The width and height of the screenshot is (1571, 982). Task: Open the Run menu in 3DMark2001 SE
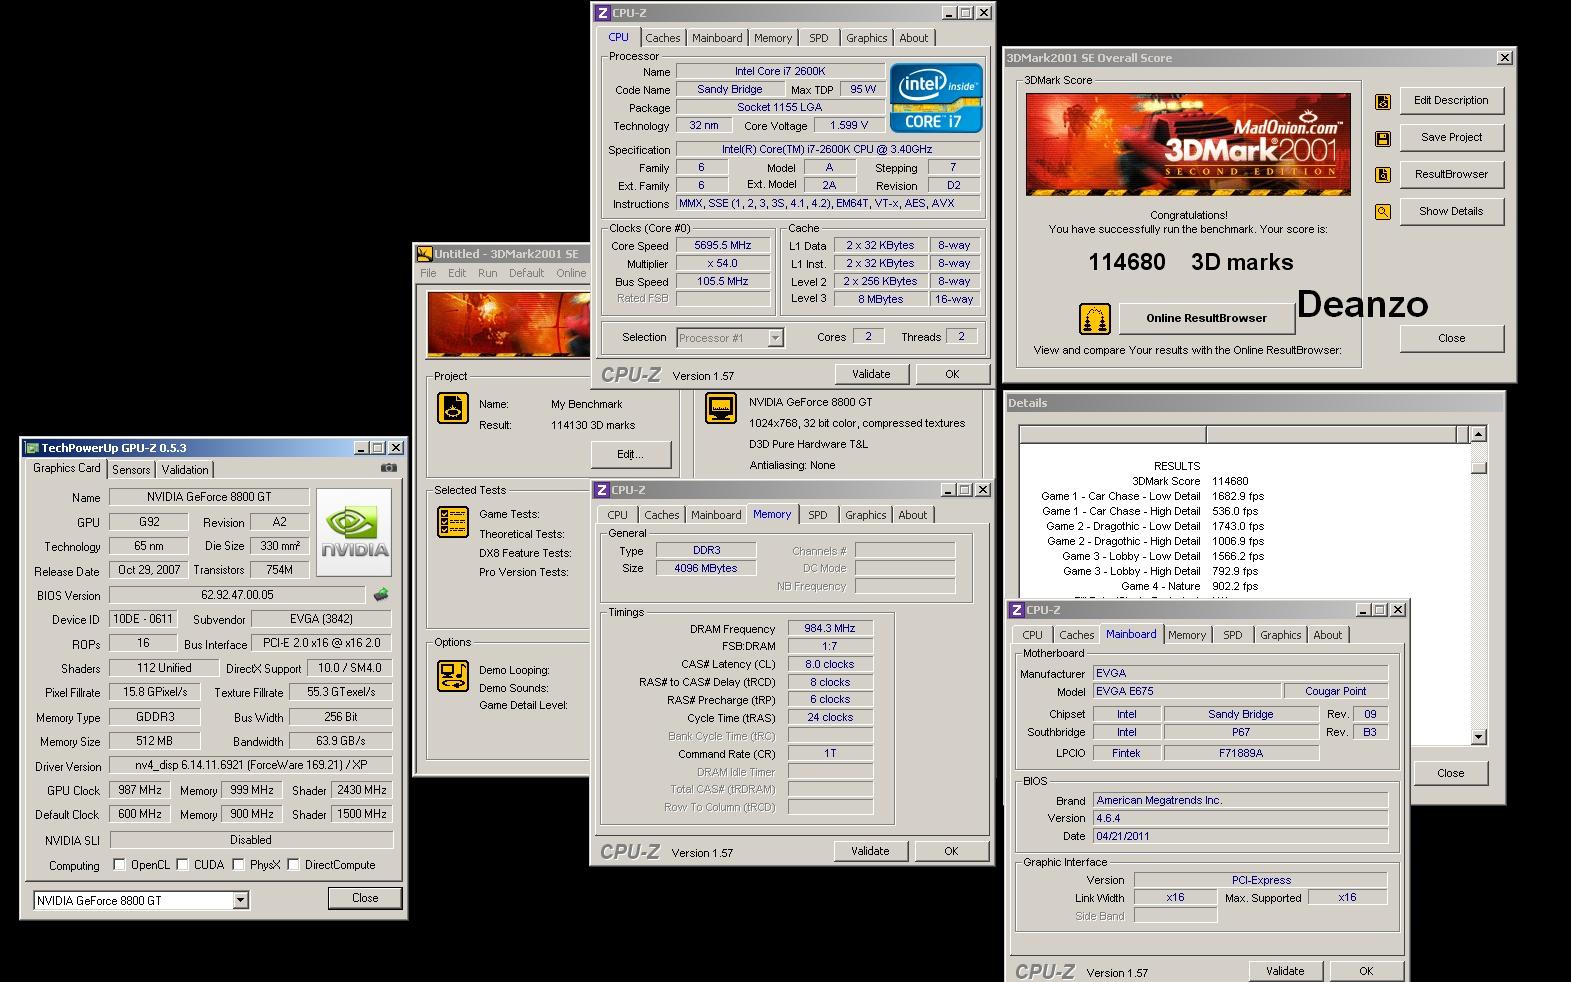487,273
